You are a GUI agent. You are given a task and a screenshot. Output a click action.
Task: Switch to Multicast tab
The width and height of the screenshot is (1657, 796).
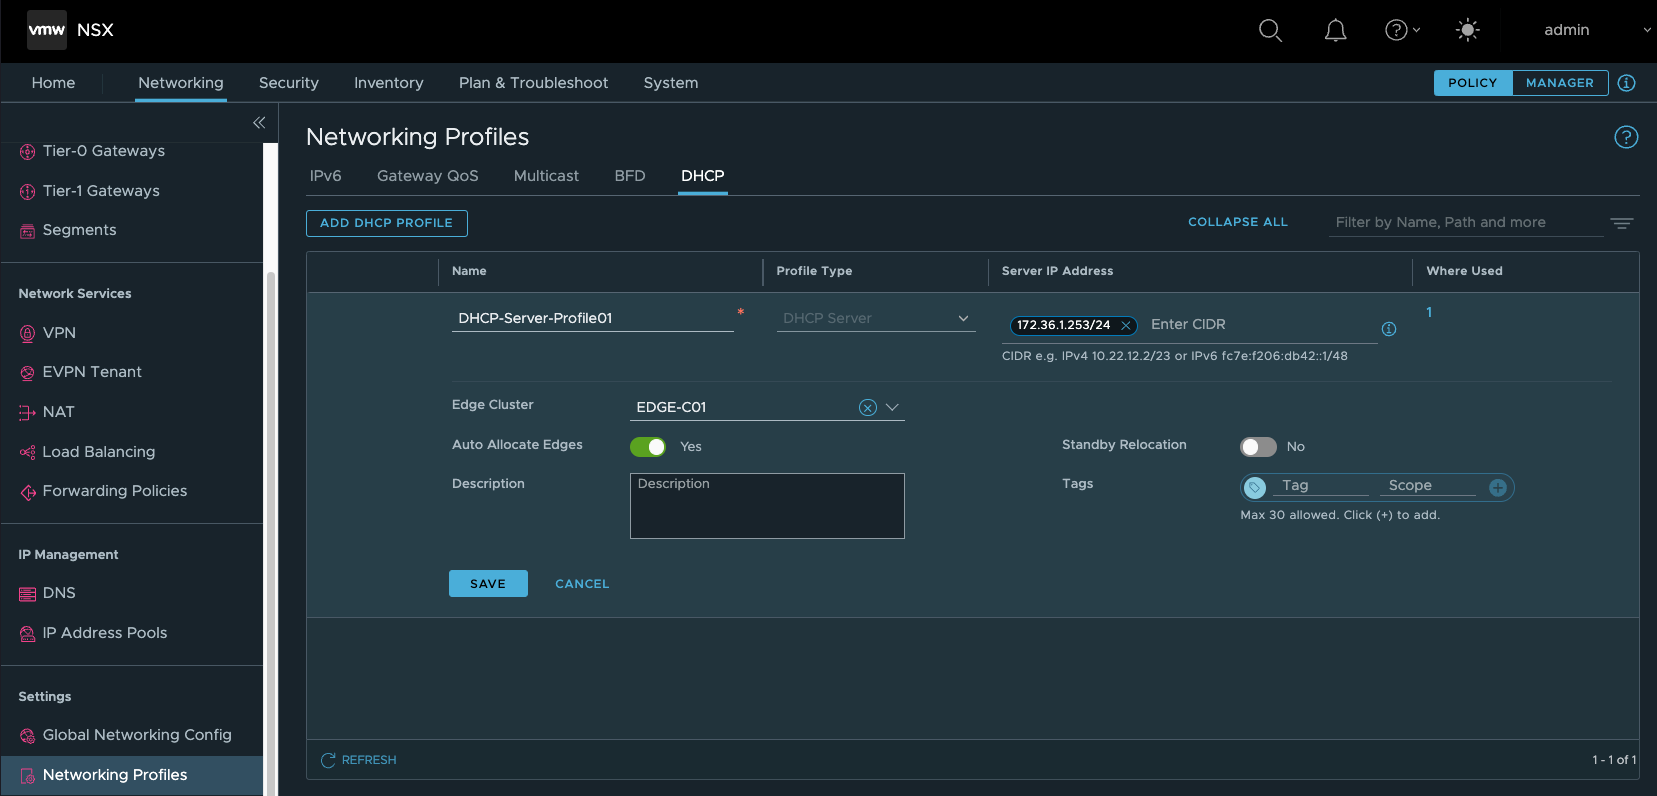tap(546, 176)
